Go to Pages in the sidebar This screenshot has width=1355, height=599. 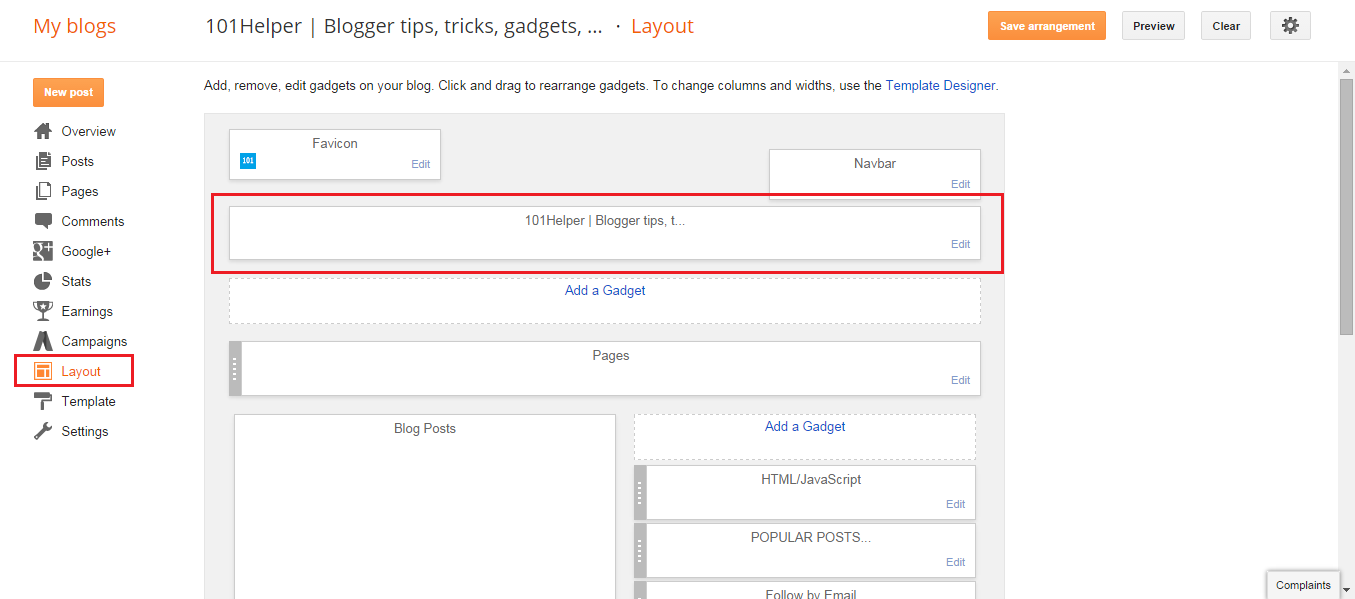(80, 191)
